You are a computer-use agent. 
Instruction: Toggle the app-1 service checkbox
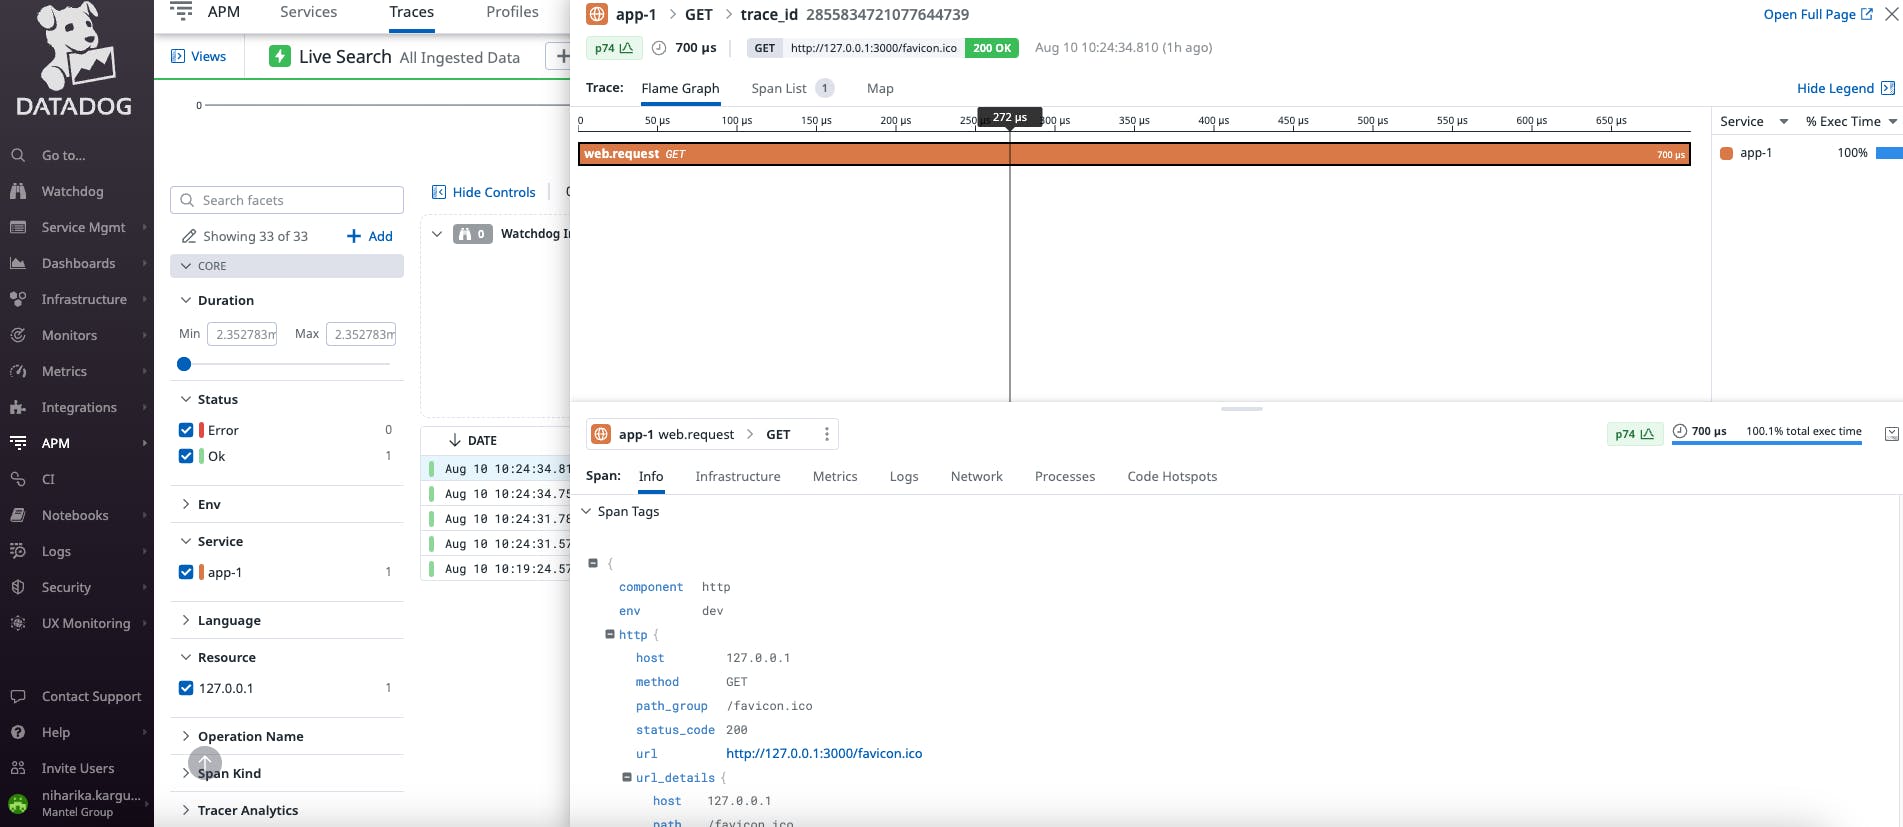tap(186, 572)
